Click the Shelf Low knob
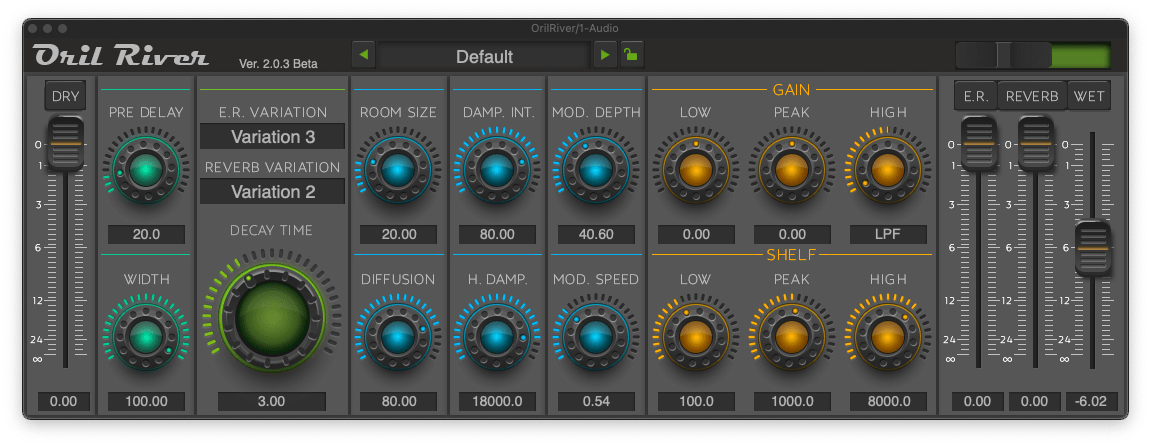Screen dimensions: 1151x446 695,337
